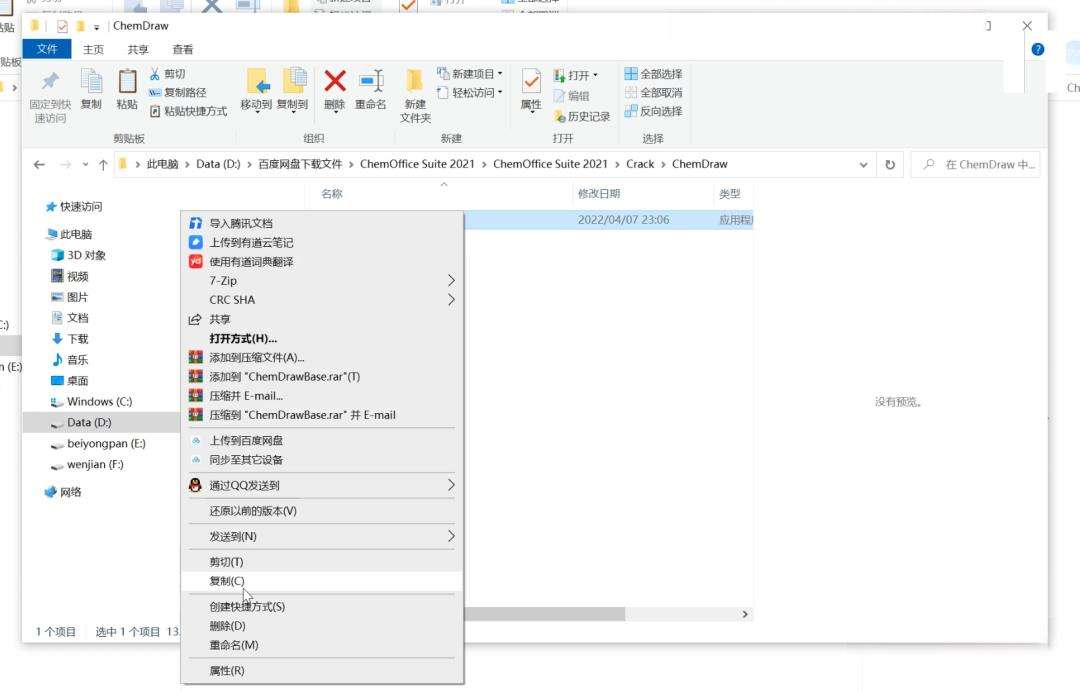Click the blue Help question icon
The image size is (1080, 691).
pyautogui.click(x=1037, y=50)
